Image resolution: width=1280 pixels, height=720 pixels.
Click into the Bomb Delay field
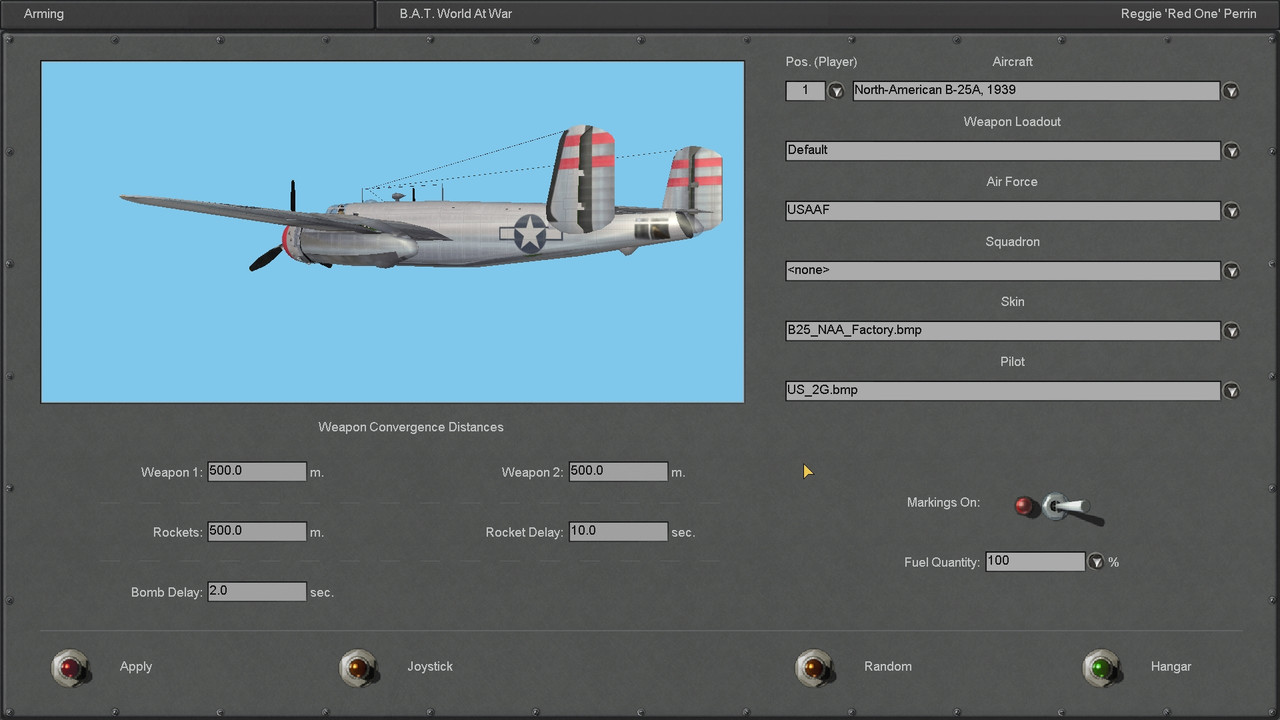click(257, 591)
